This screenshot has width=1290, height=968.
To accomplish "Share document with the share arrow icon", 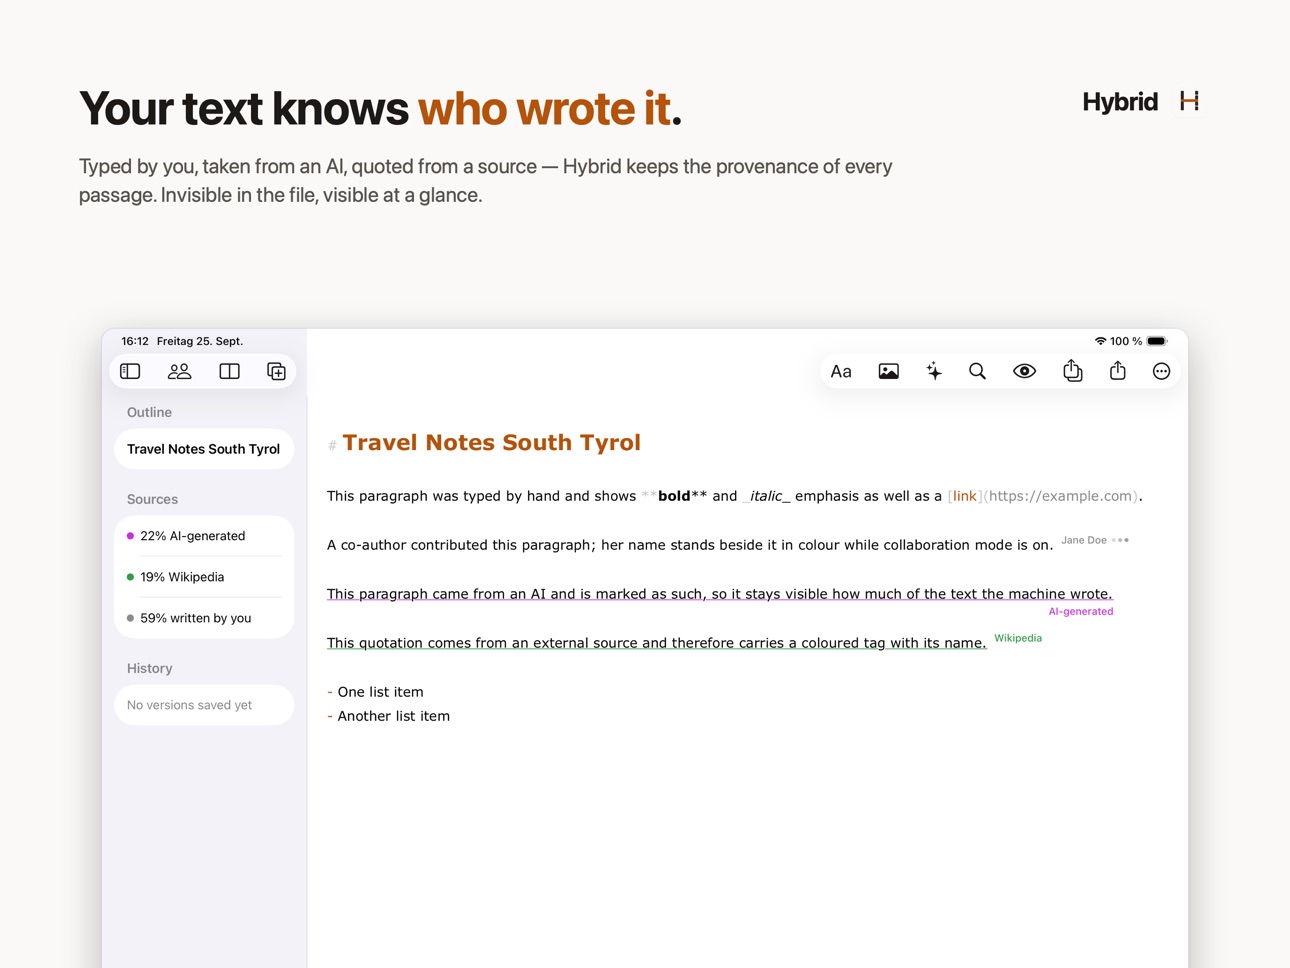I will [1118, 370].
